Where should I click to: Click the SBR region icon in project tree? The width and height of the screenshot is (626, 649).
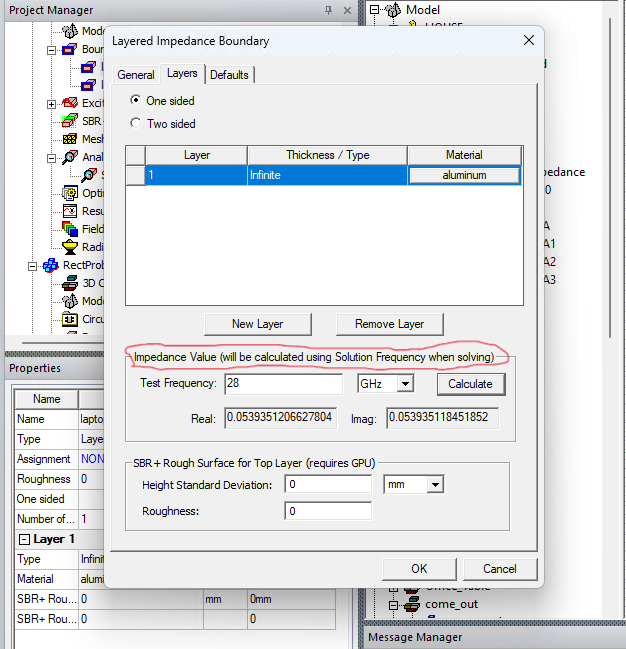70,121
